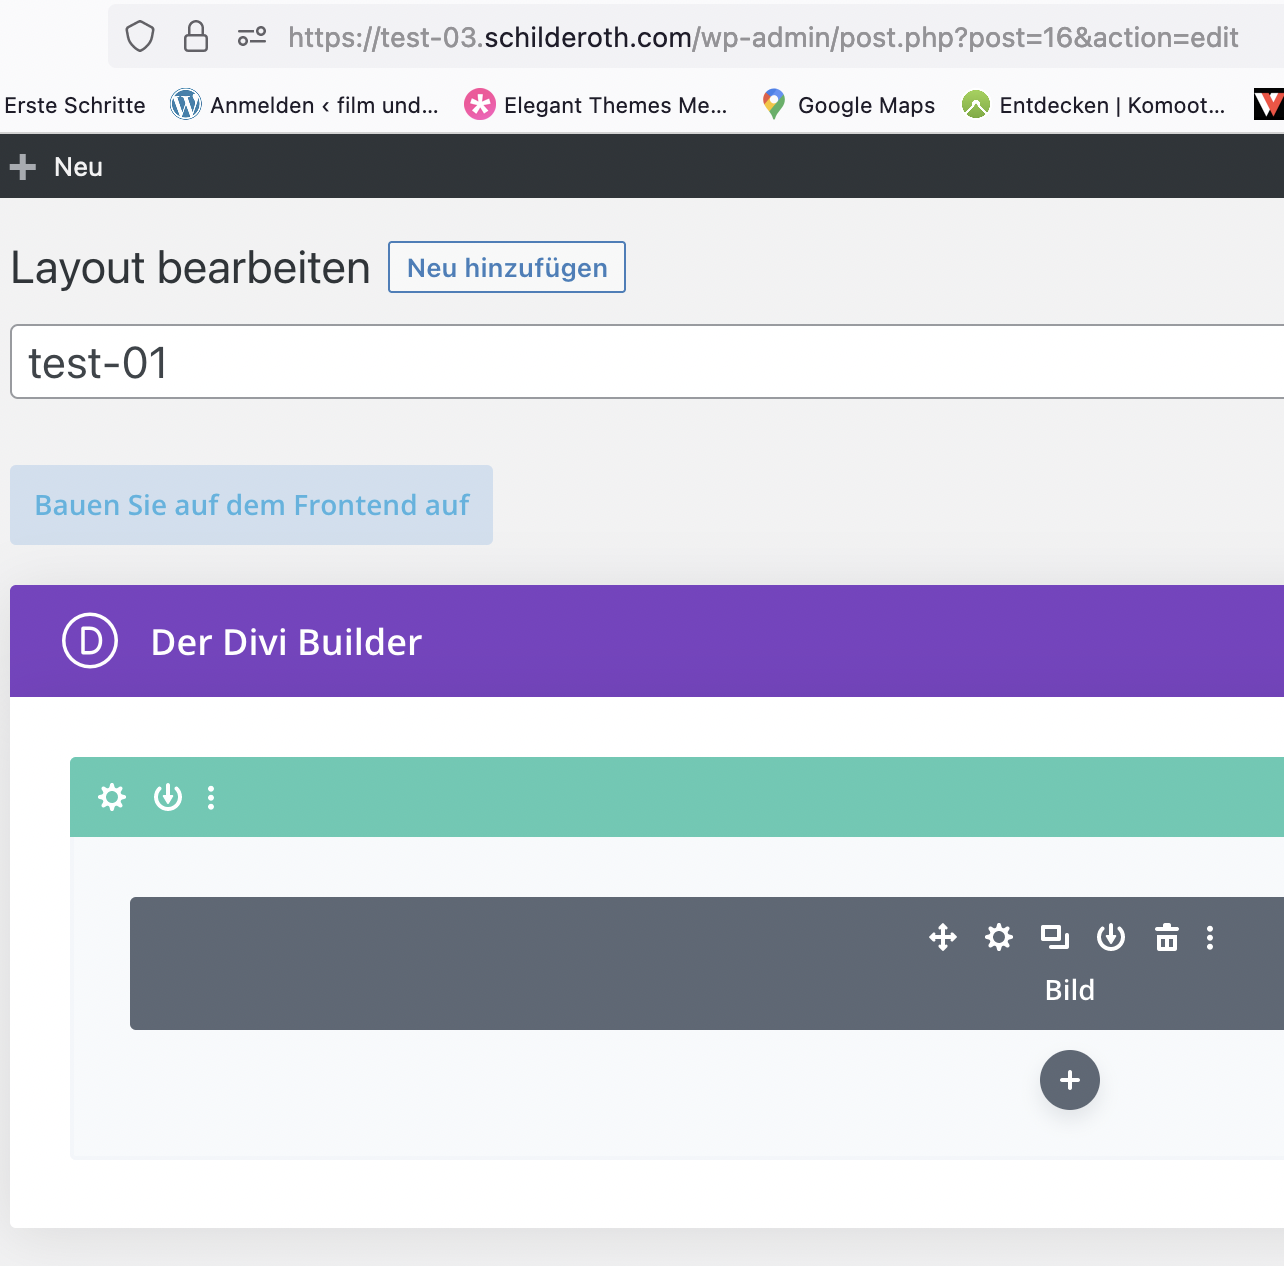The width and height of the screenshot is (1284, 1266).
Task: Open 'Anmelden ‹ film und...' bookmark
Action: point(305,105)
